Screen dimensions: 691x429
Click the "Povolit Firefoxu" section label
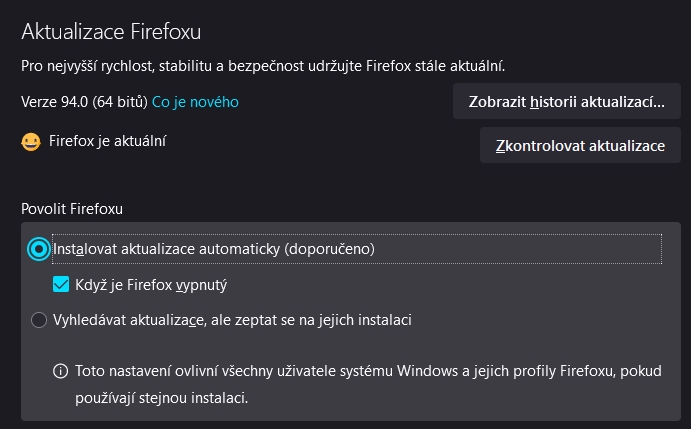[x=72, y=208]
